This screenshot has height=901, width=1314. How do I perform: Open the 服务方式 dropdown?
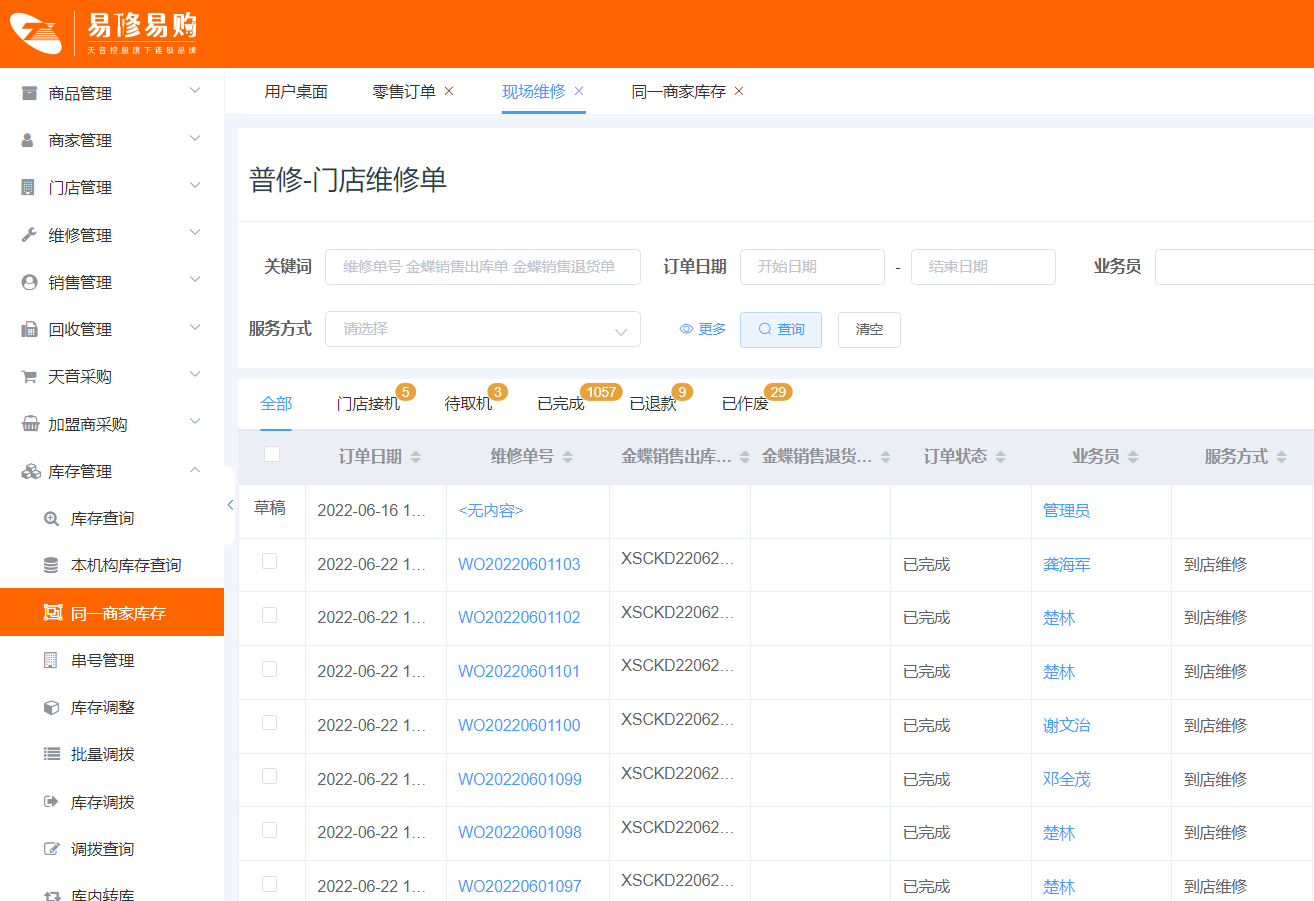click(x=482, y=329)
